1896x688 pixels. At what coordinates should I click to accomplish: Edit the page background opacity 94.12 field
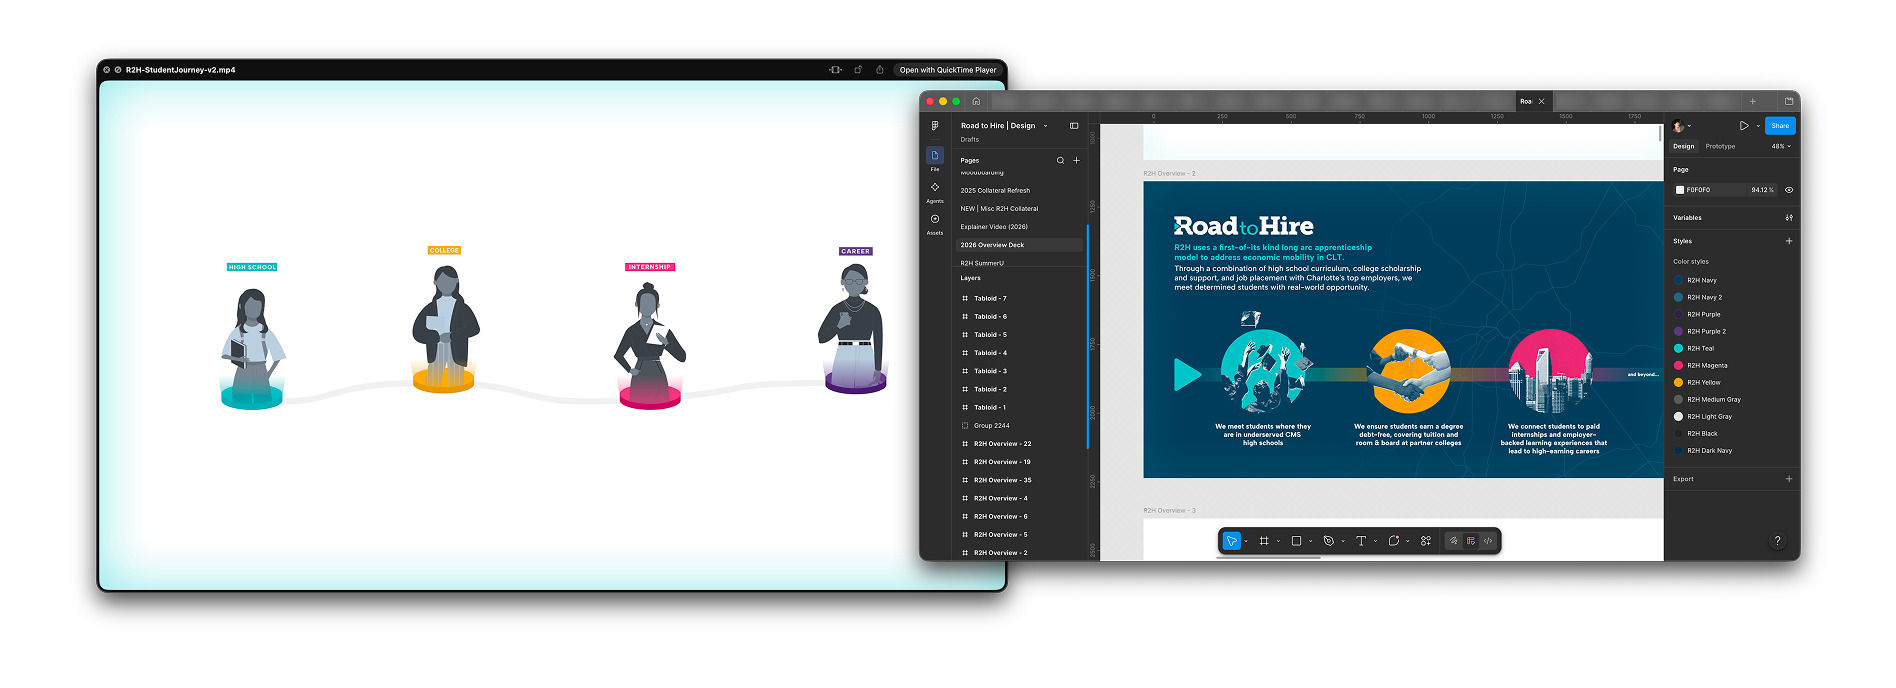click(x=1762, y=190)
